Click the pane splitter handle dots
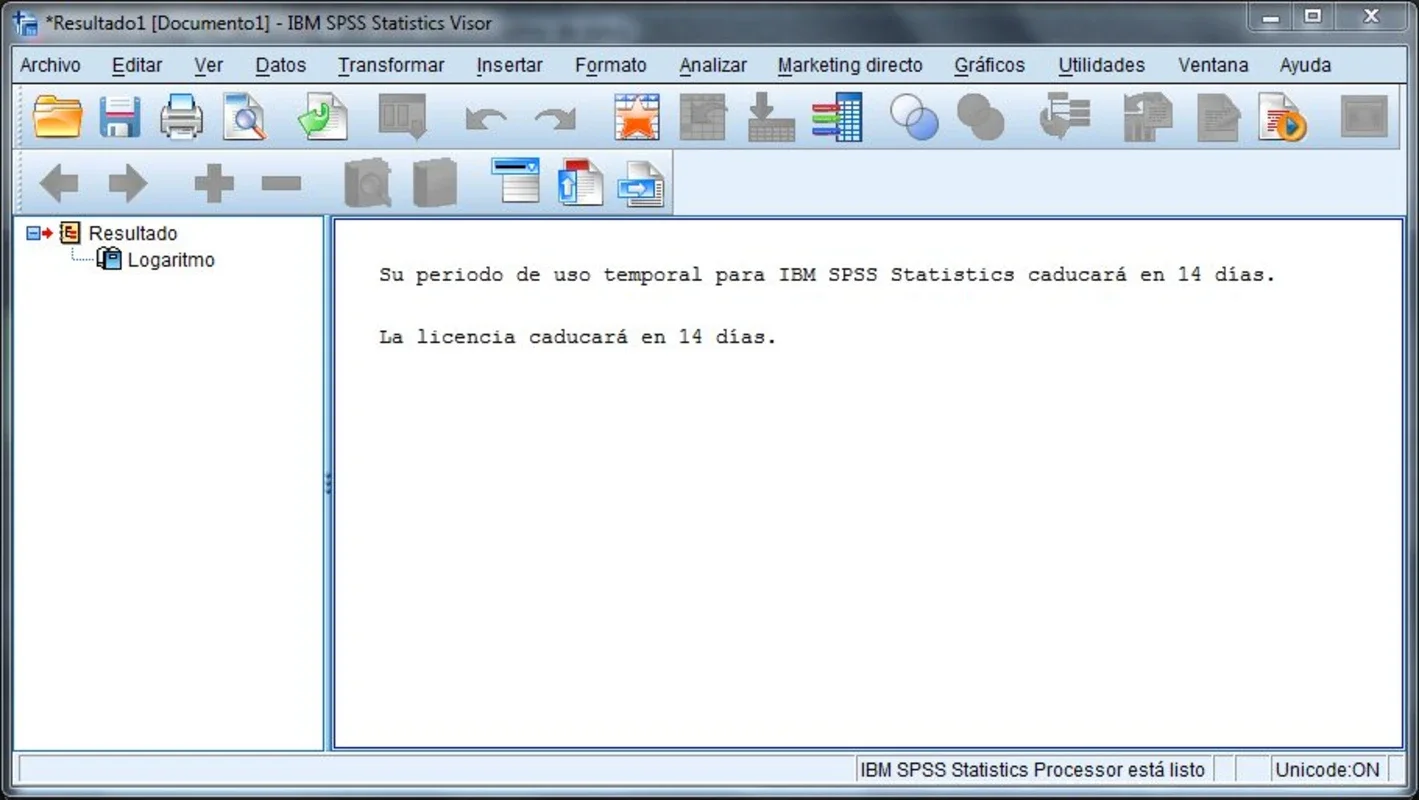This screenshot has width=1419, height=800. coord(328,485)
